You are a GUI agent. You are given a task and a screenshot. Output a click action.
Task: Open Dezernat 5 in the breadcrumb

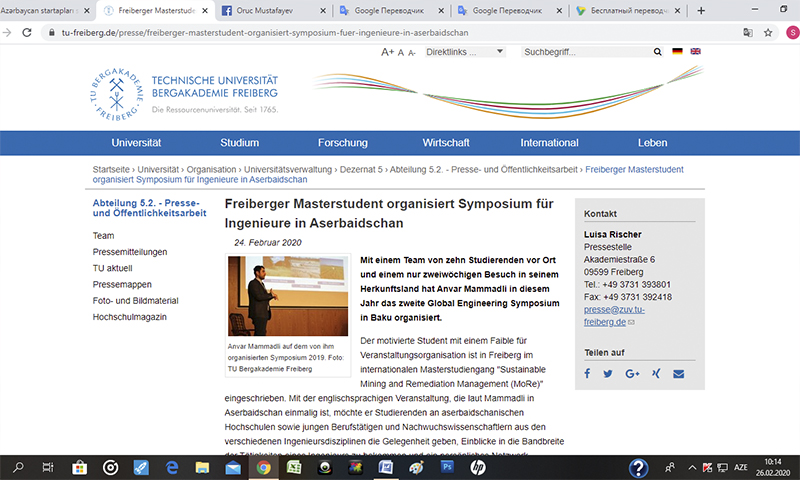[x=361, y=169]
